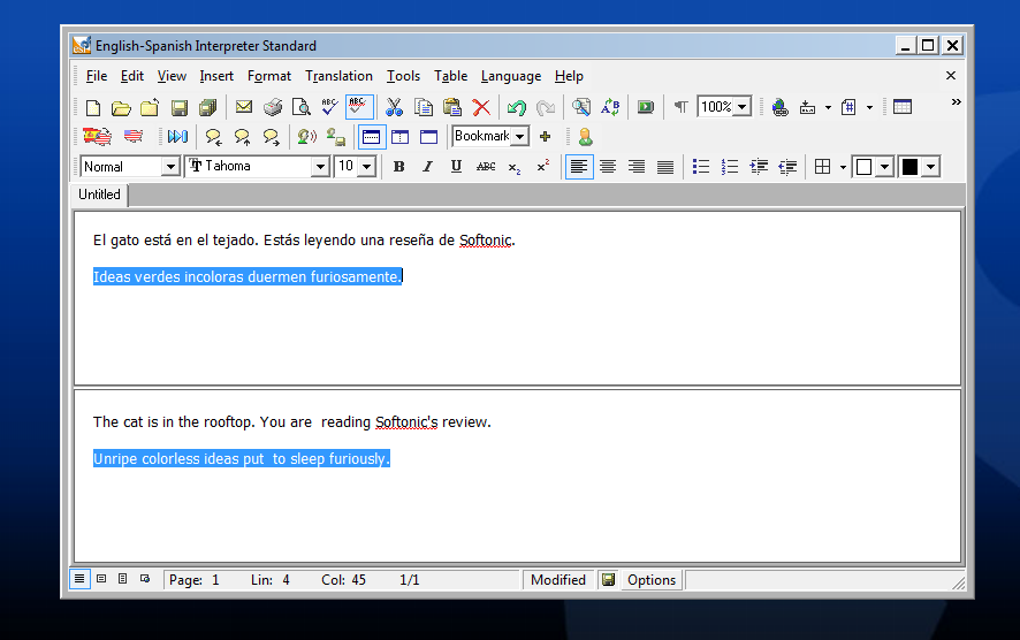This screenshot has height=640, width=1020.
Task: Toggle subscript formatting
Action: tap(514, 167)
